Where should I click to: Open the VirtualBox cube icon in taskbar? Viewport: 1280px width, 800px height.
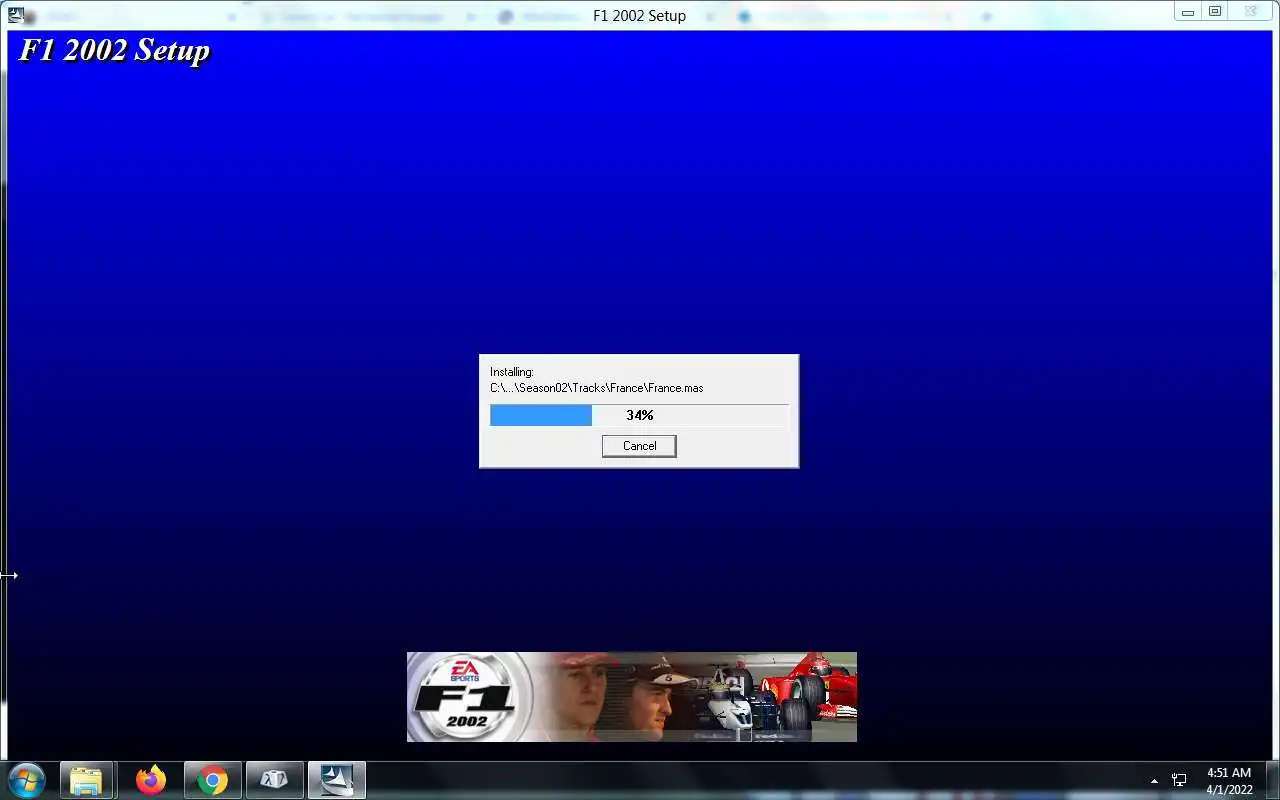[x=274, y=780]
